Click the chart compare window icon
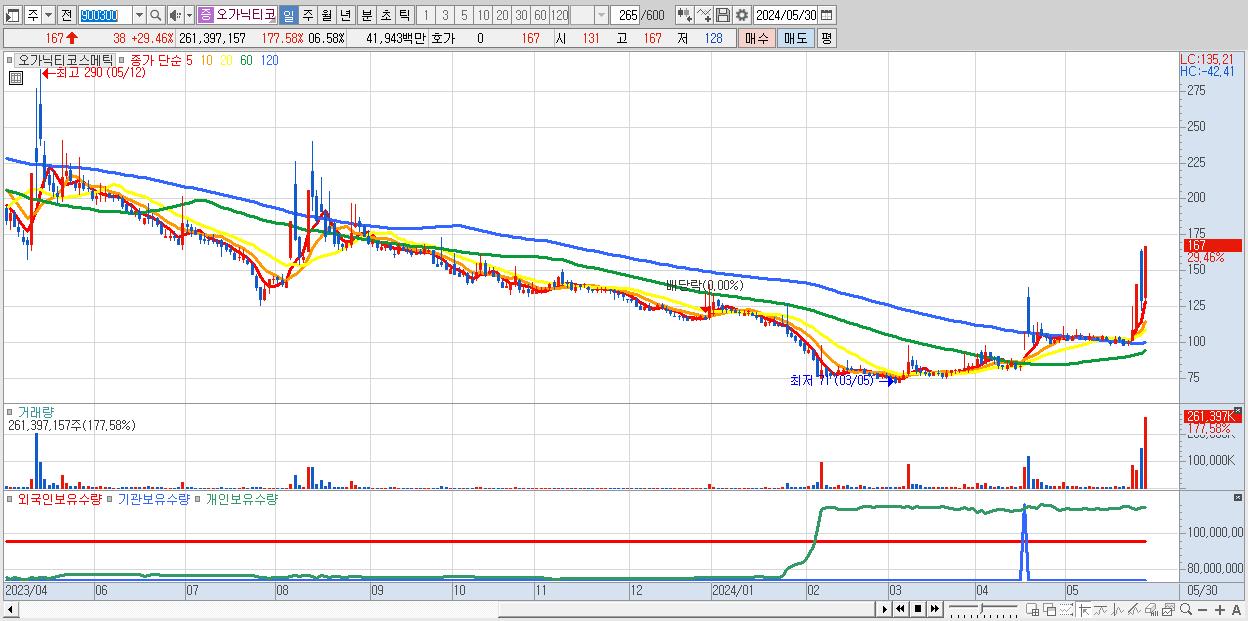Image resolution: width=1248 pixels, height=621 pixels. (1168, 610)
